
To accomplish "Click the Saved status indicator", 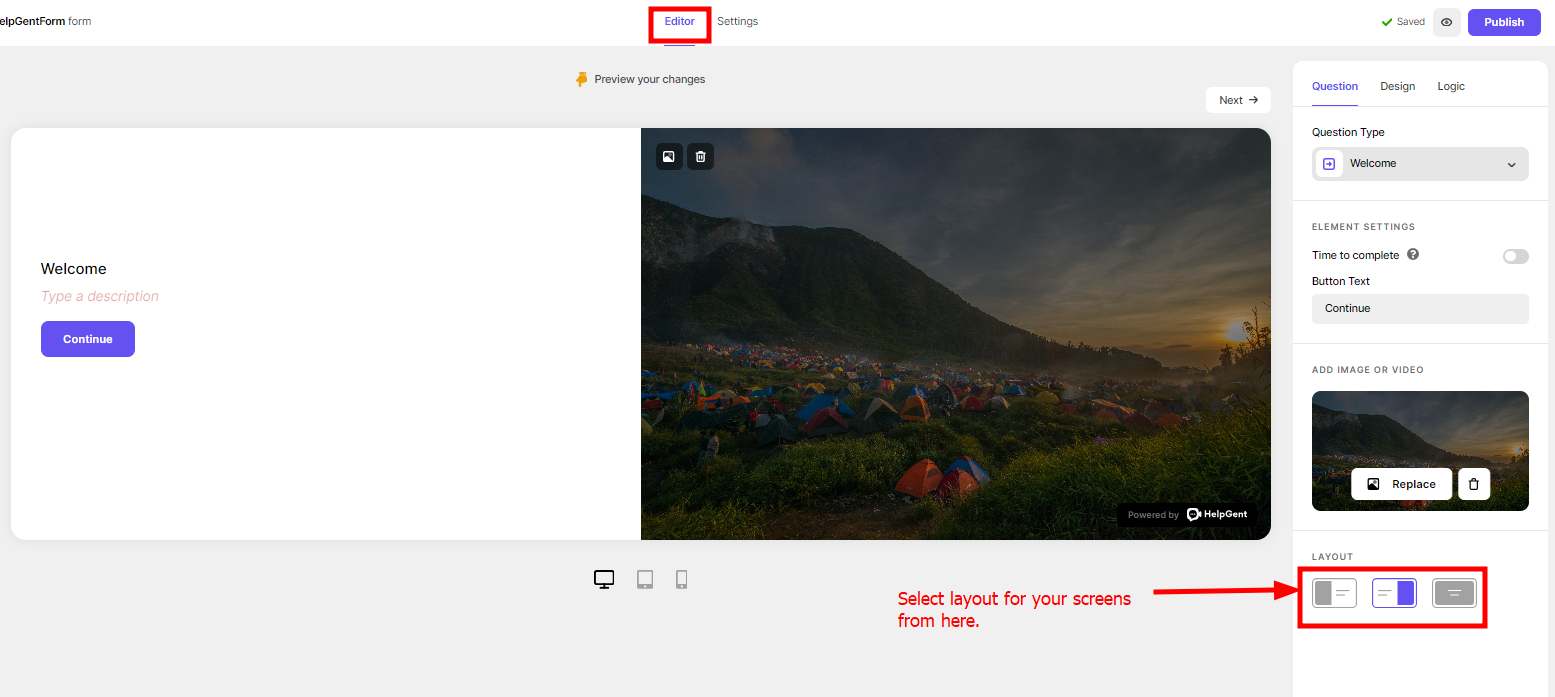I will [1403, 22].
